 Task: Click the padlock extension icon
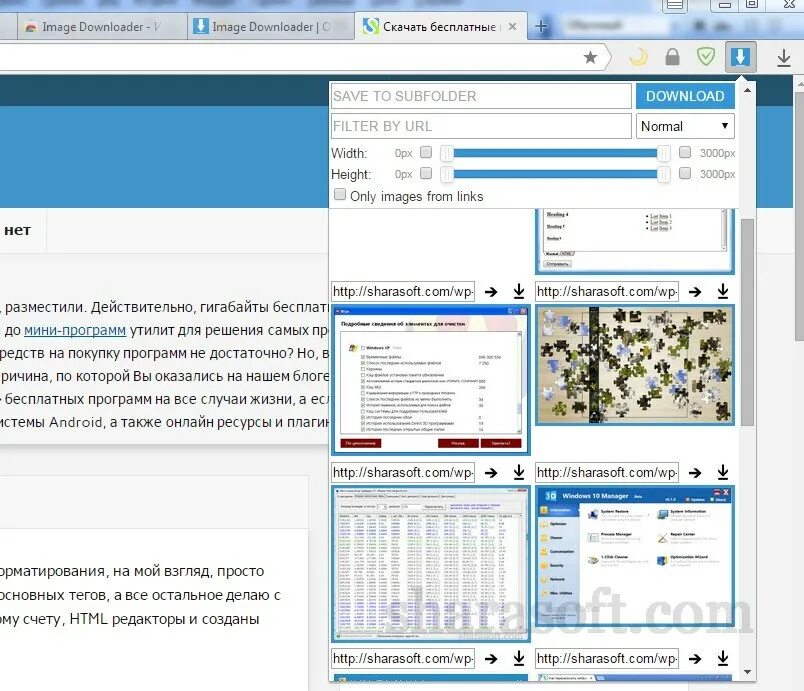coord(672,57)
